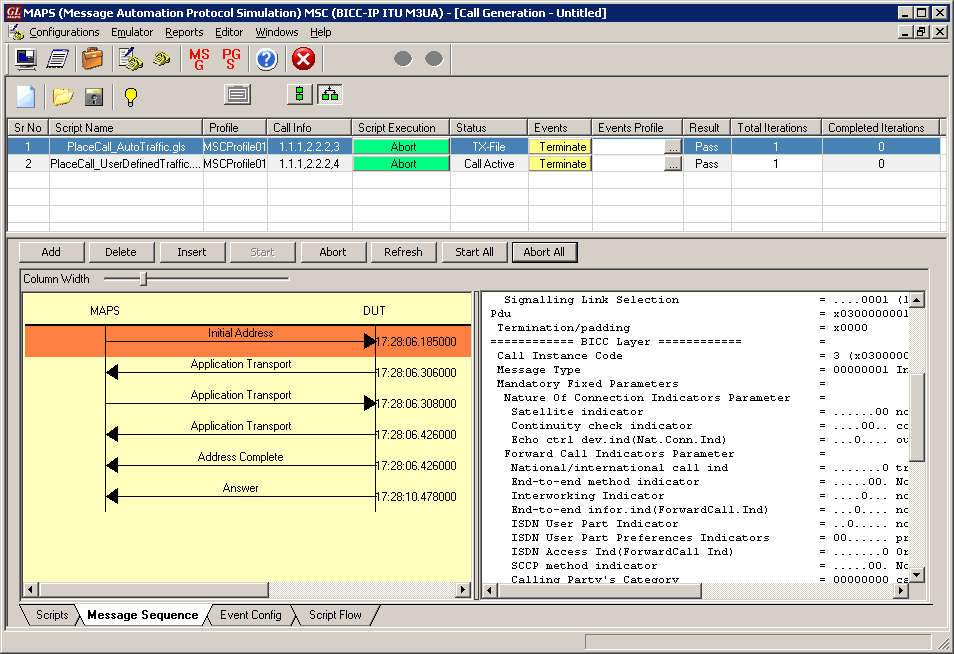Screen dimensions: 954x654
Task: Toggle the green hierarchy tree icon
Action: (330, 94)
